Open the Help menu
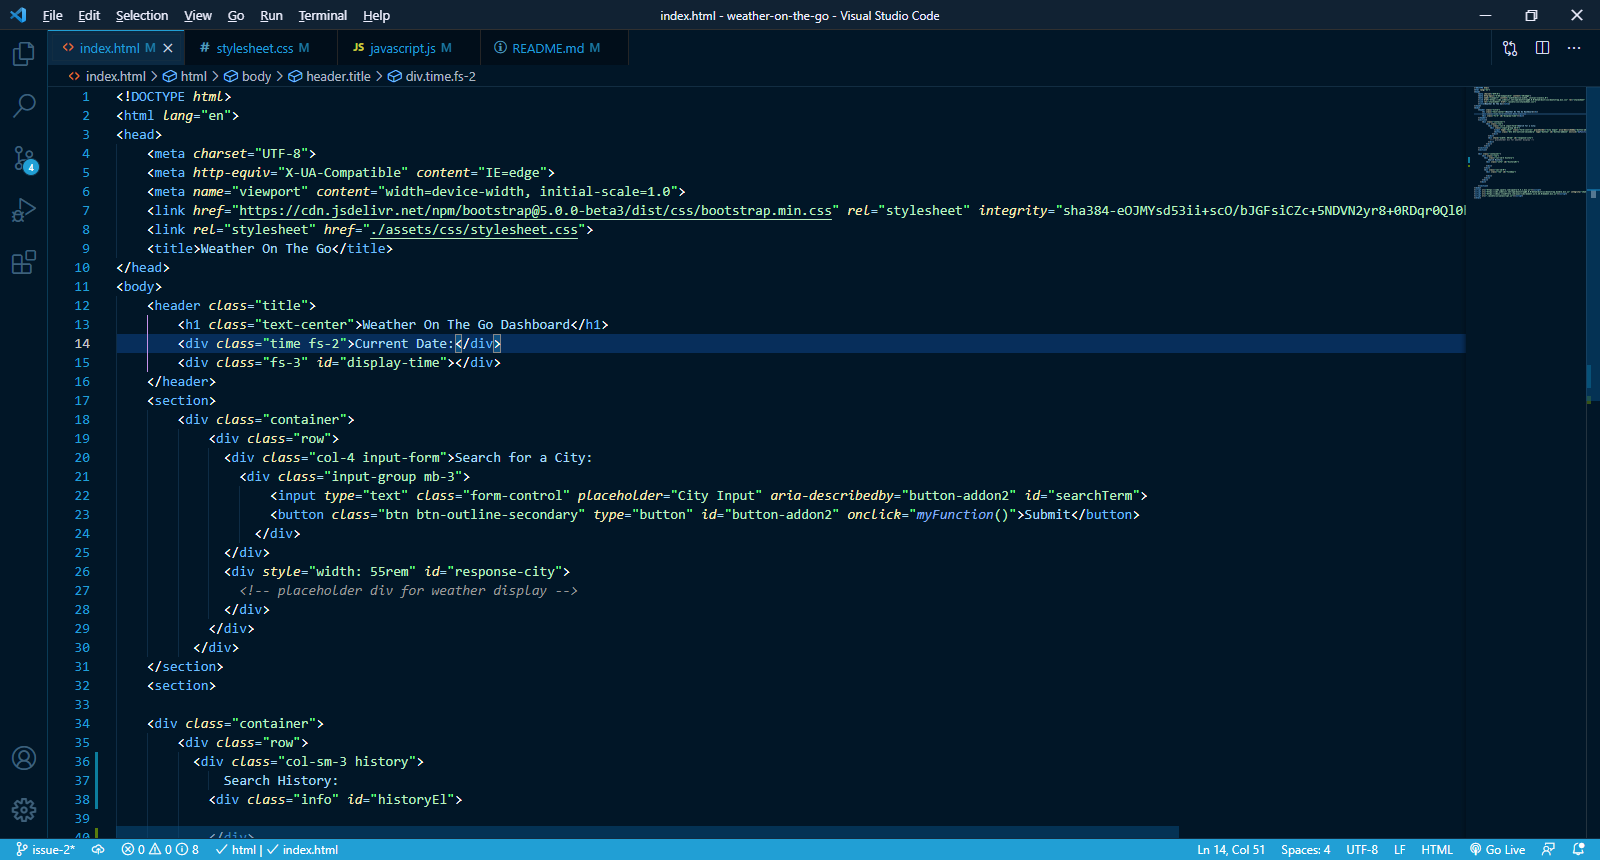 point(377,15)
